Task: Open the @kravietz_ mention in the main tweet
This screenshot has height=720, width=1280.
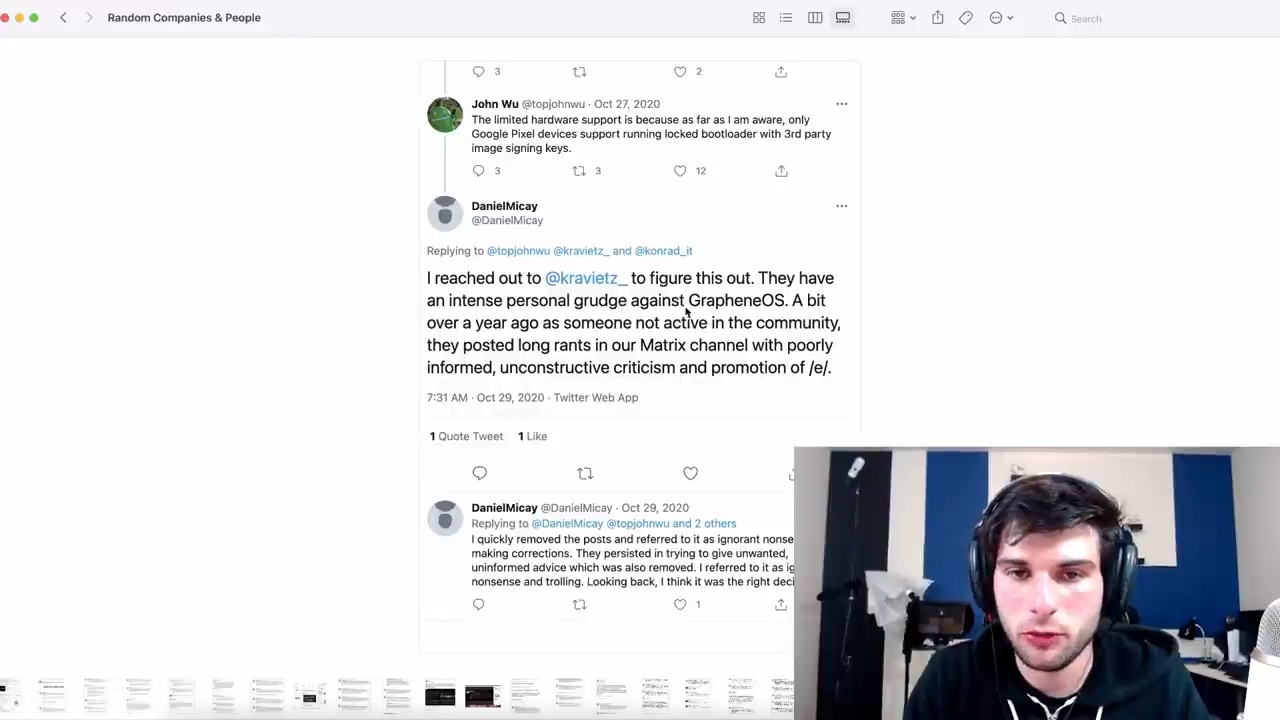Action: [x=586, y=278]
